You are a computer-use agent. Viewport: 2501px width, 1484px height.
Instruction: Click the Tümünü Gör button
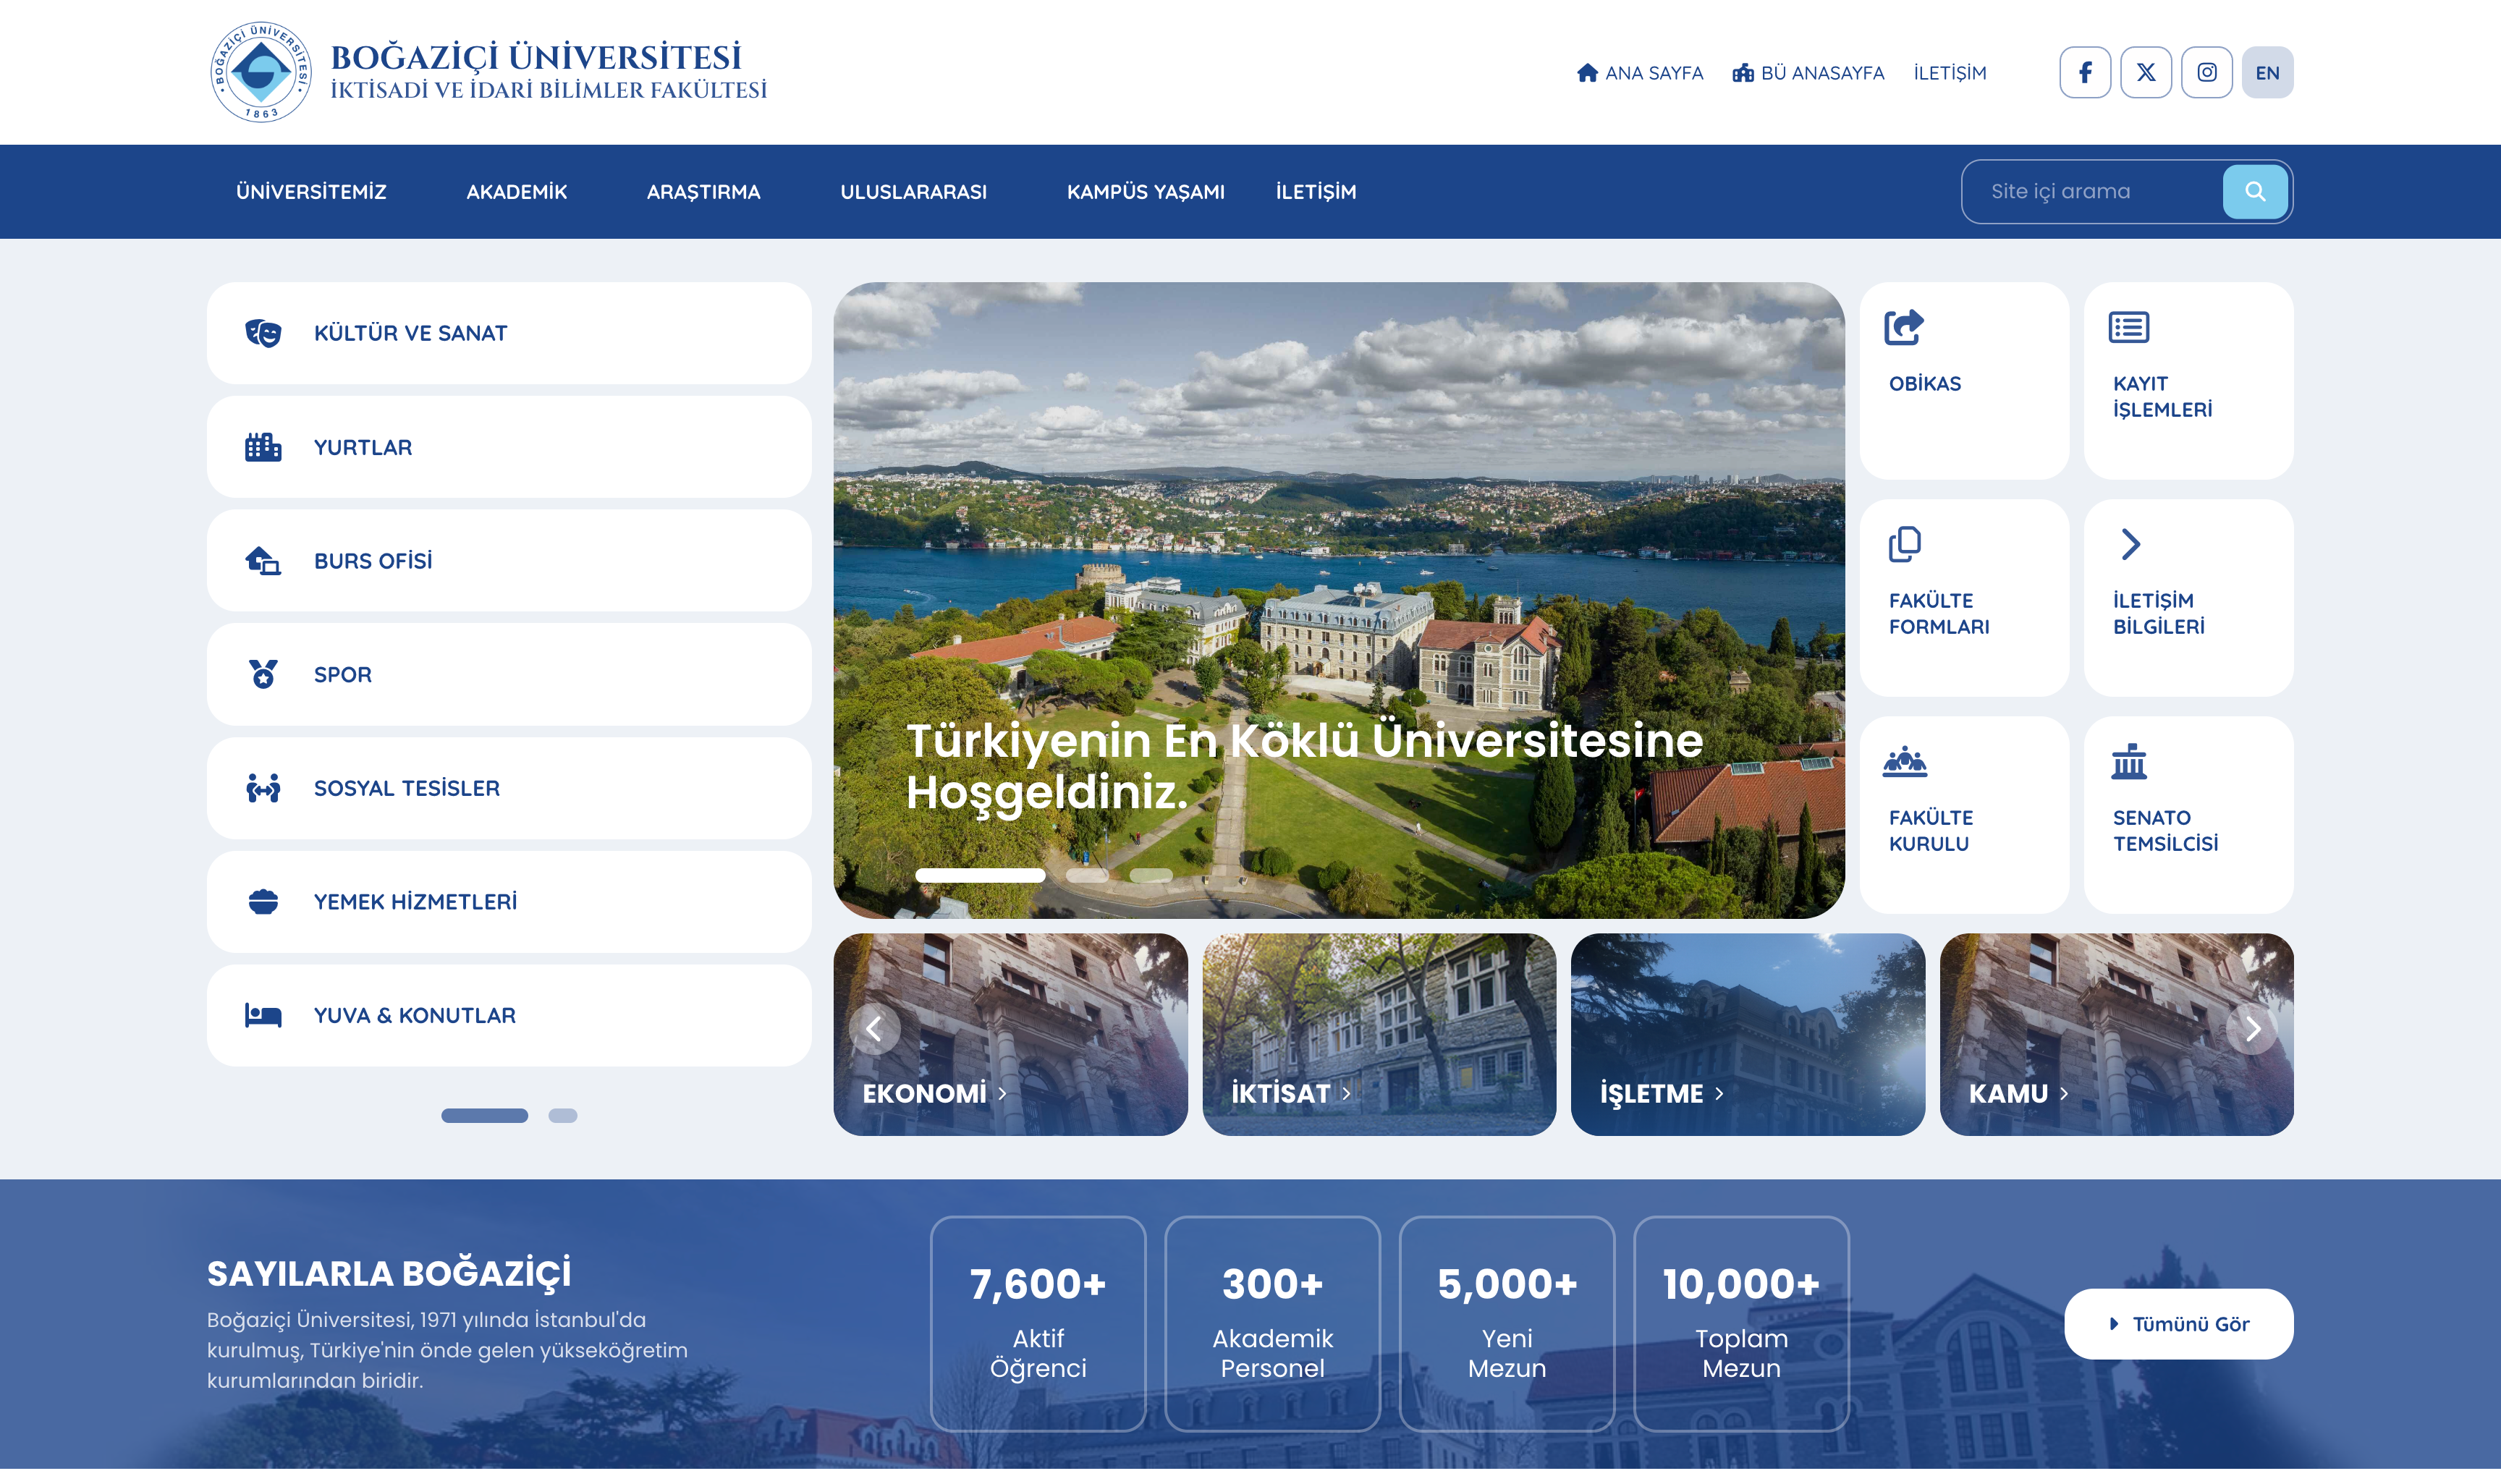[x=2178, y=1323]
